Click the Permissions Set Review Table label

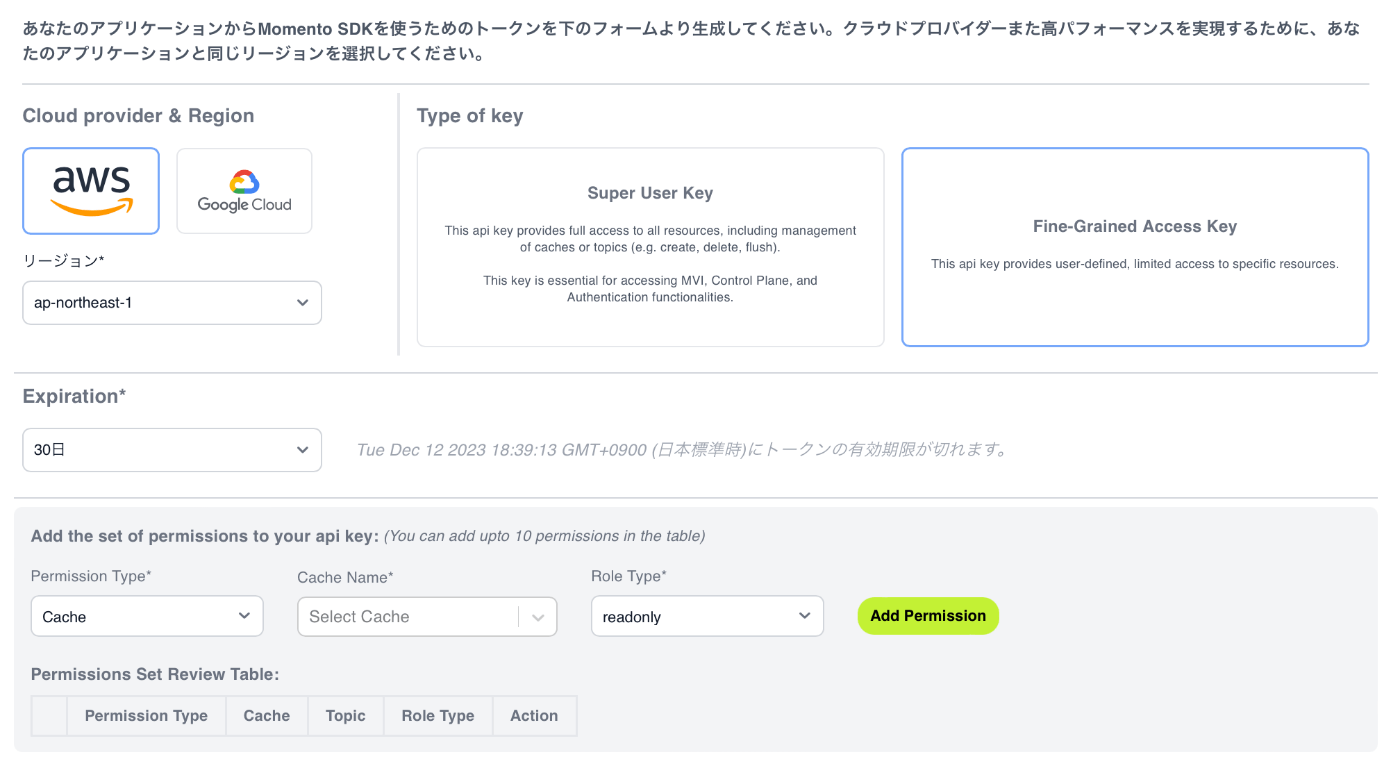click(155, 675)
